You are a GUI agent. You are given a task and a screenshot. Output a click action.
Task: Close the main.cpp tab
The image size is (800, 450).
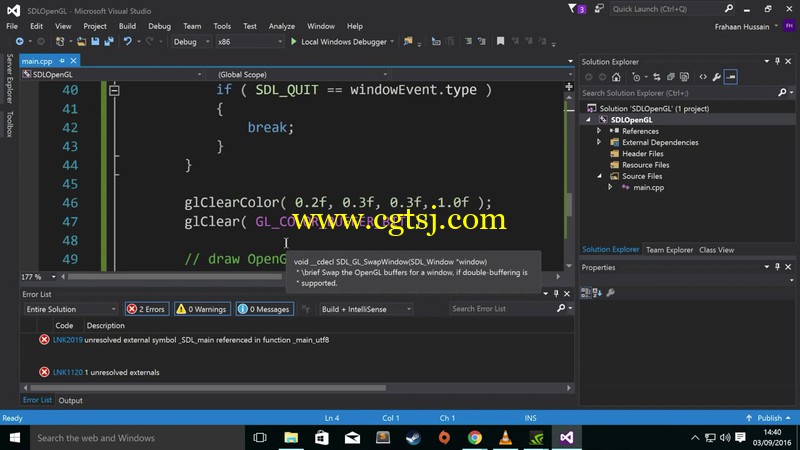tap(73, 61)
